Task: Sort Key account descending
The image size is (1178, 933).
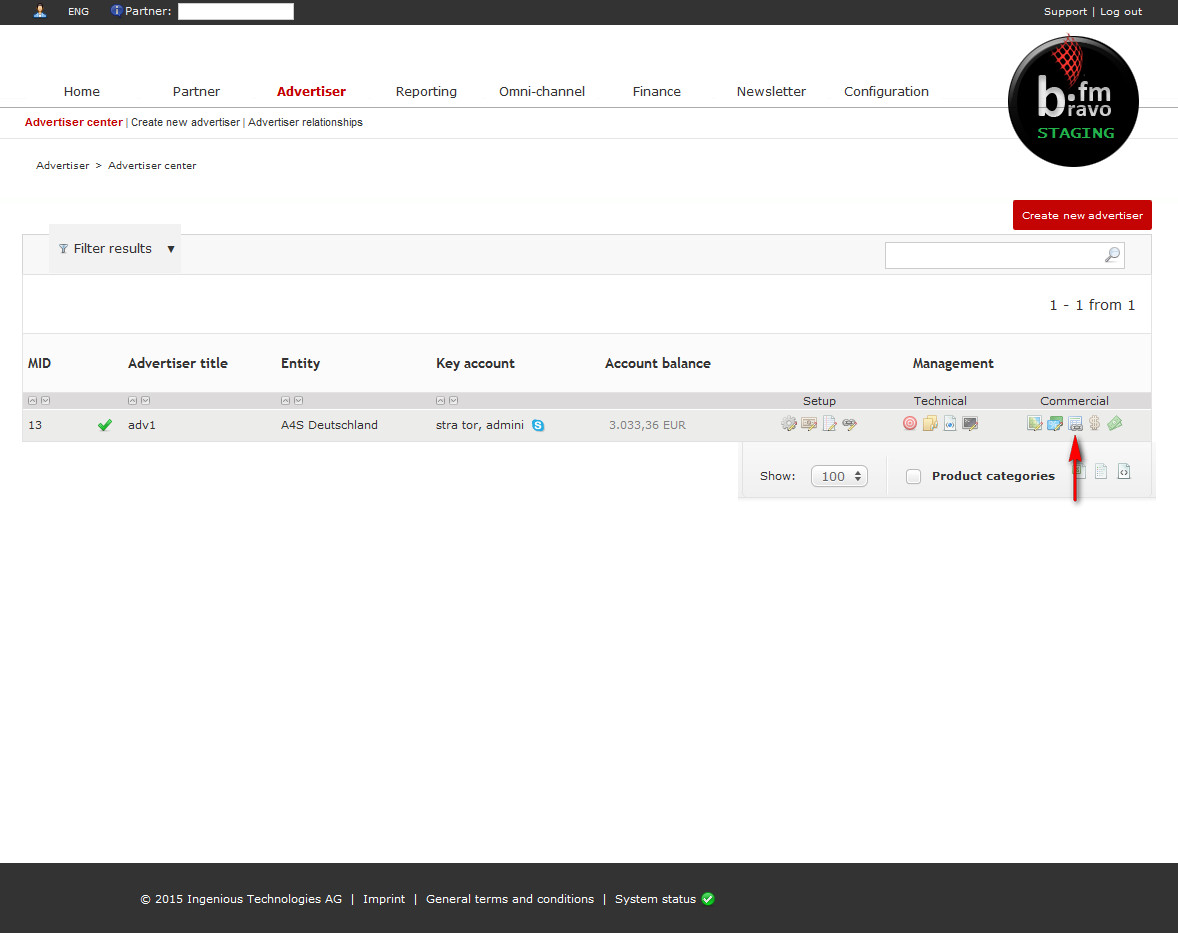Action: [x=454, y=400]
